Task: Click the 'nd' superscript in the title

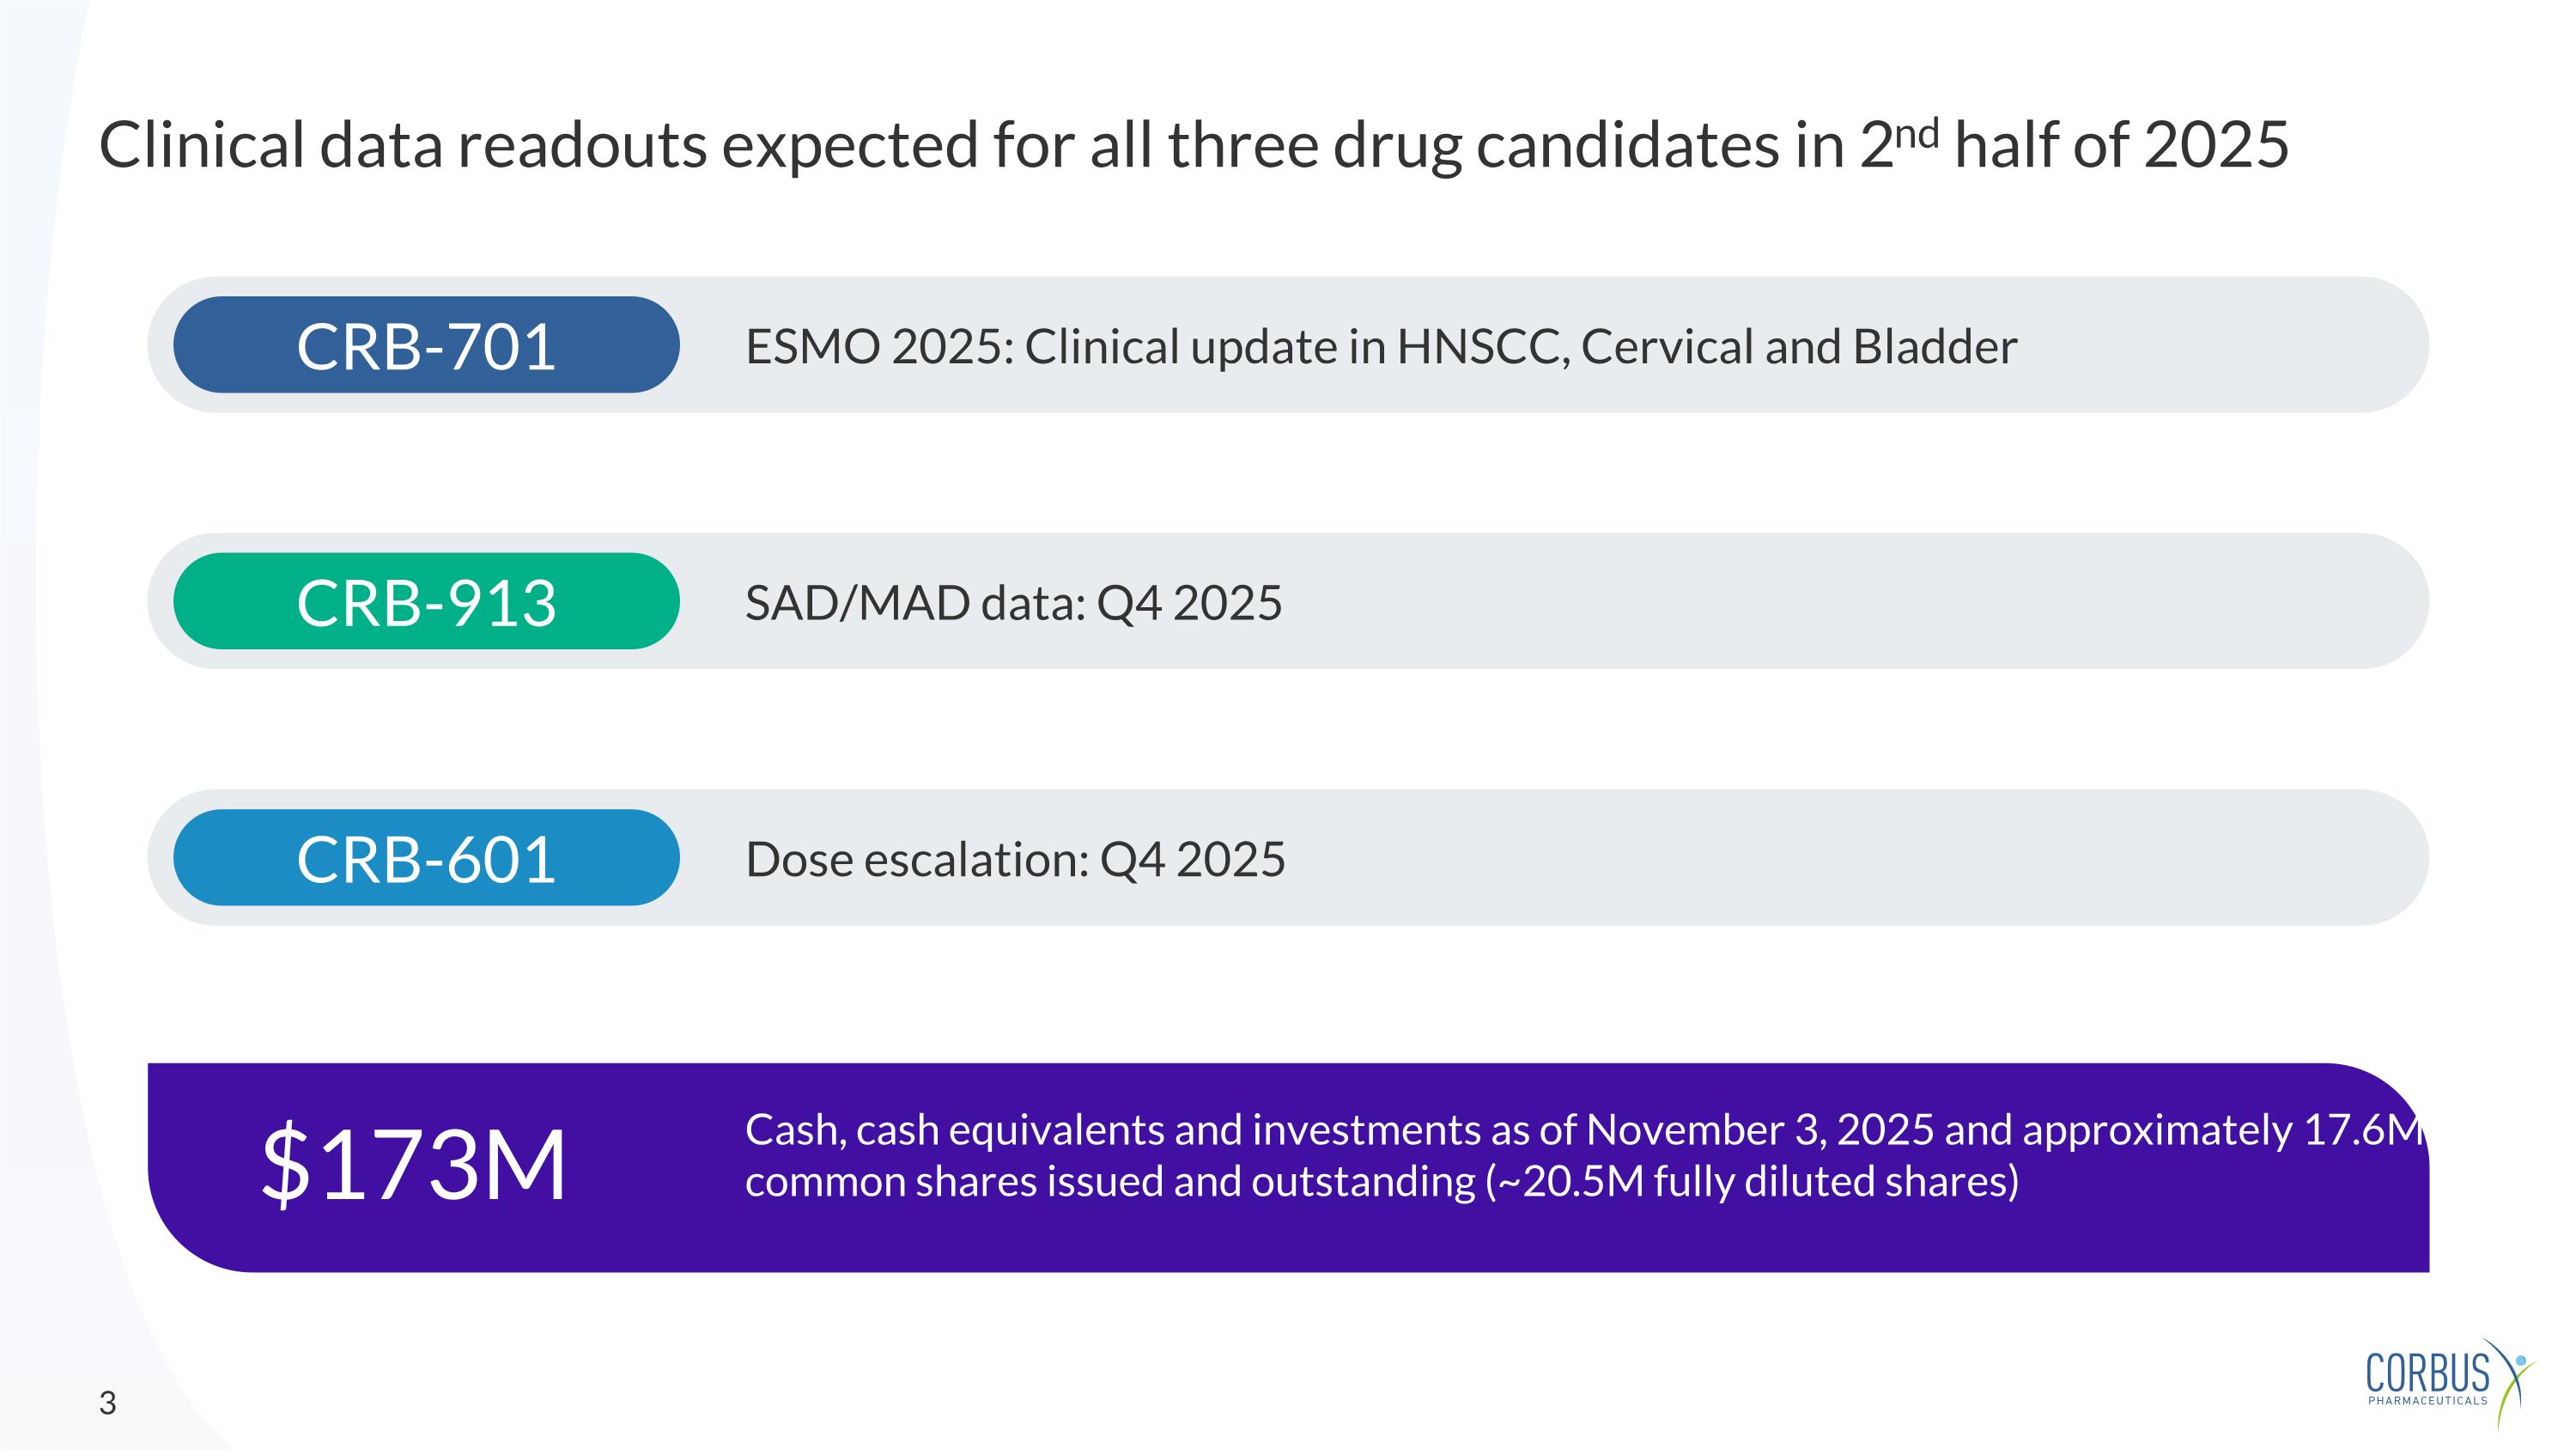Action: click(1917, 132)
